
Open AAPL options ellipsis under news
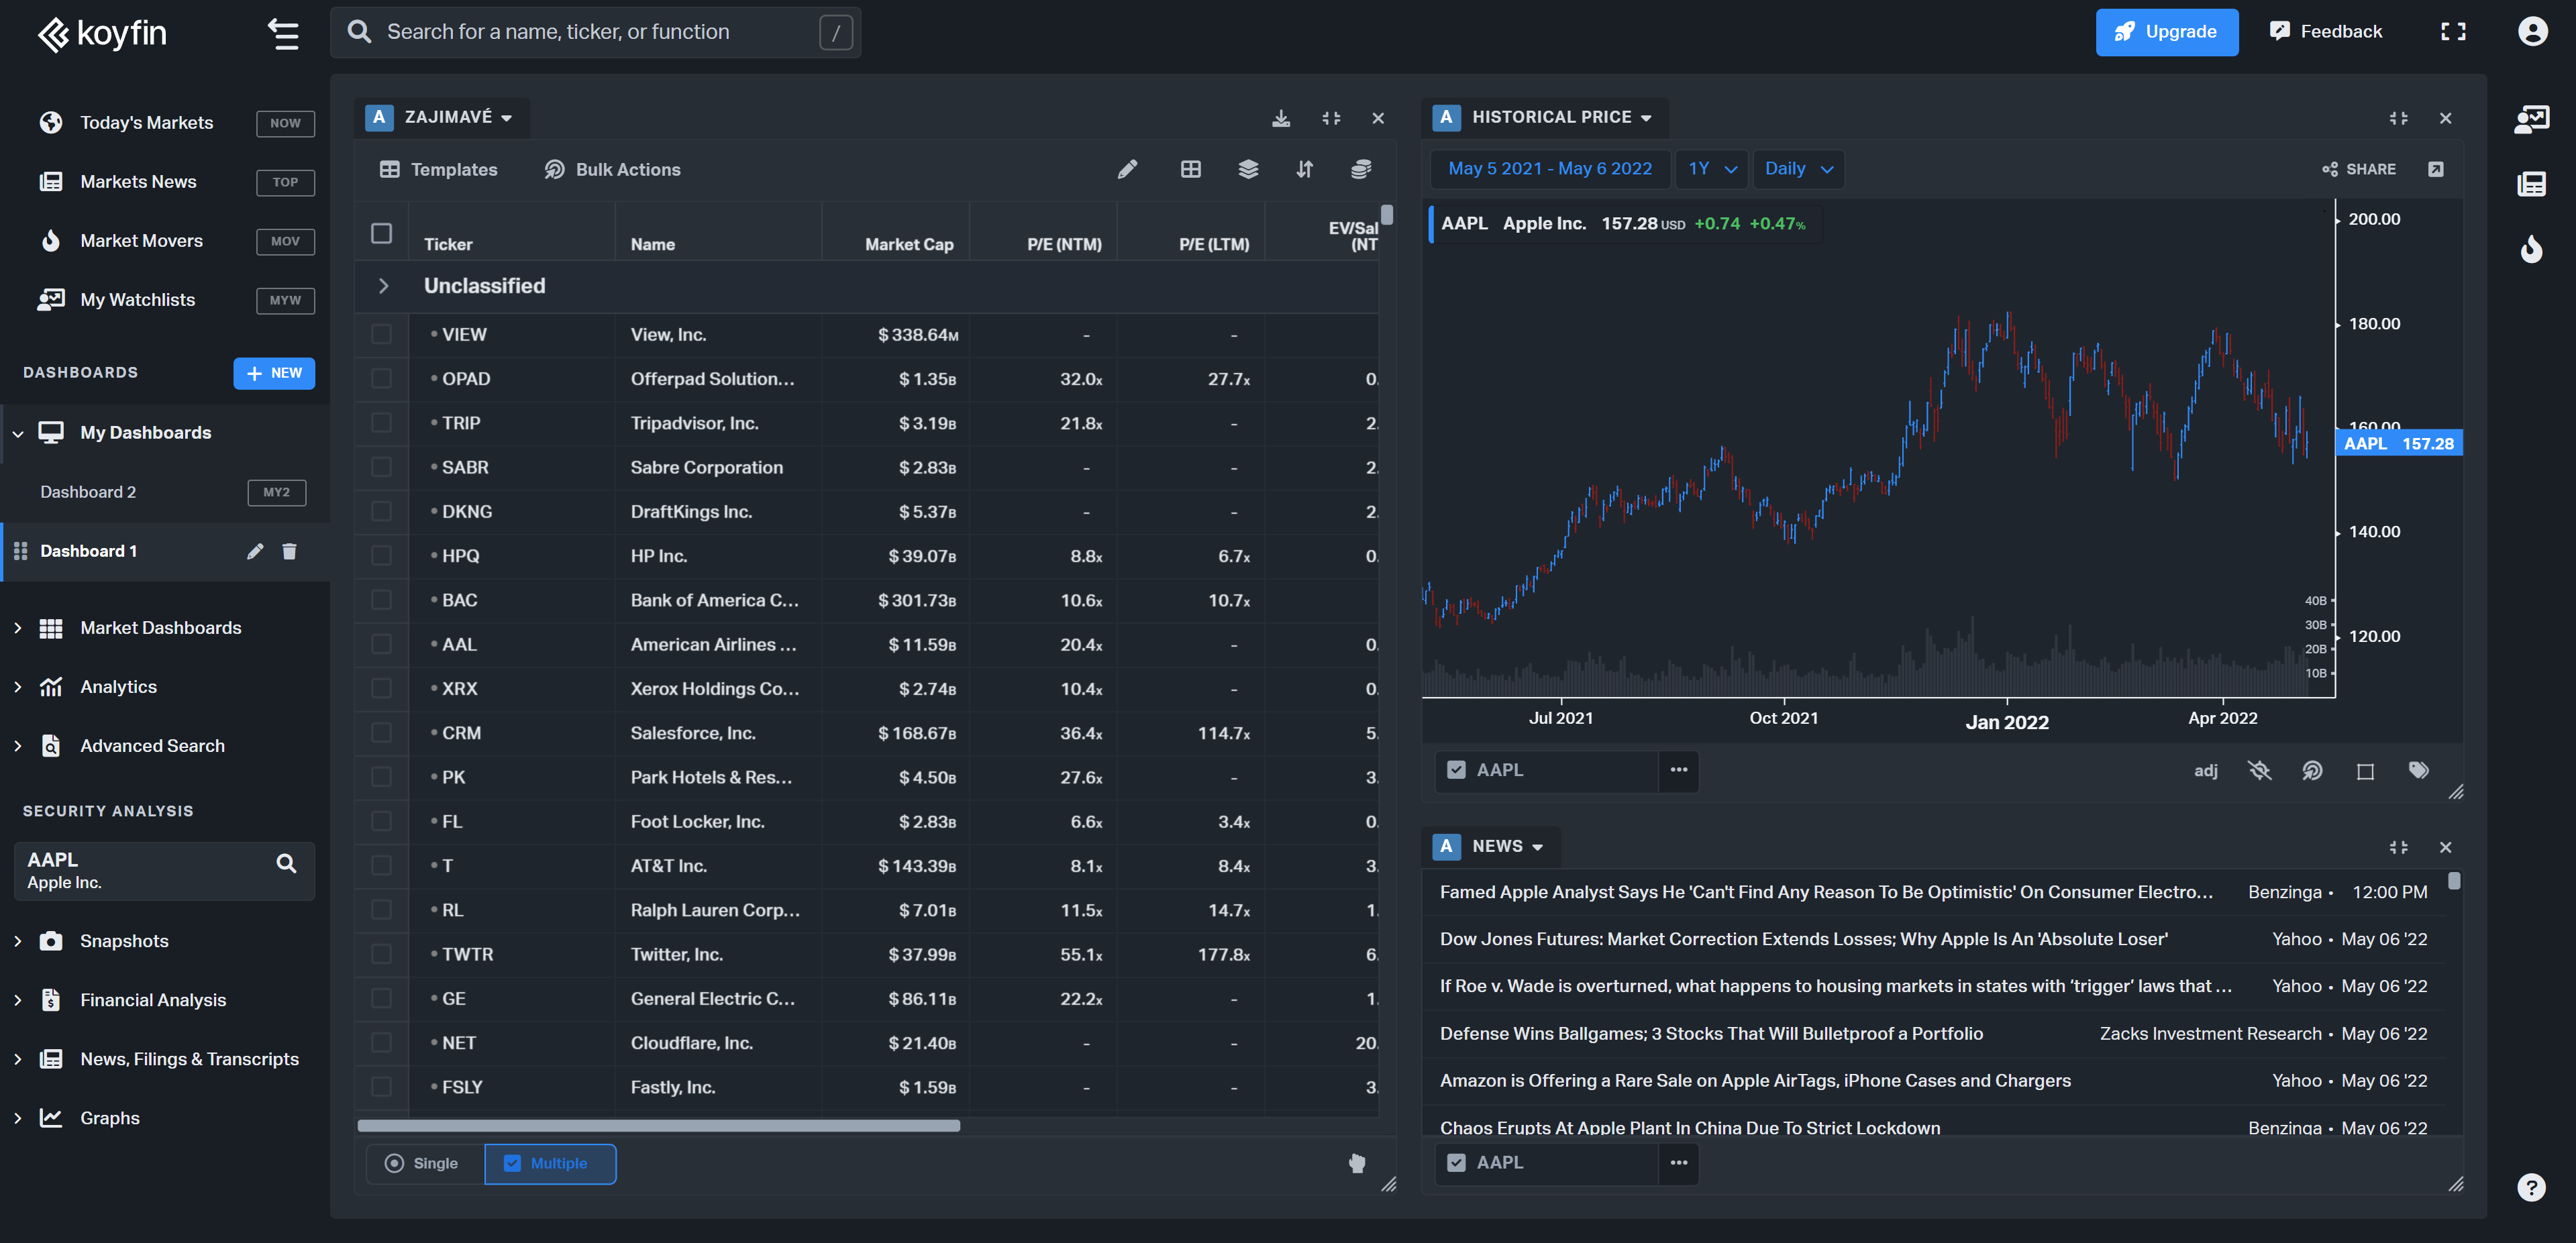click(1678, 1163)
